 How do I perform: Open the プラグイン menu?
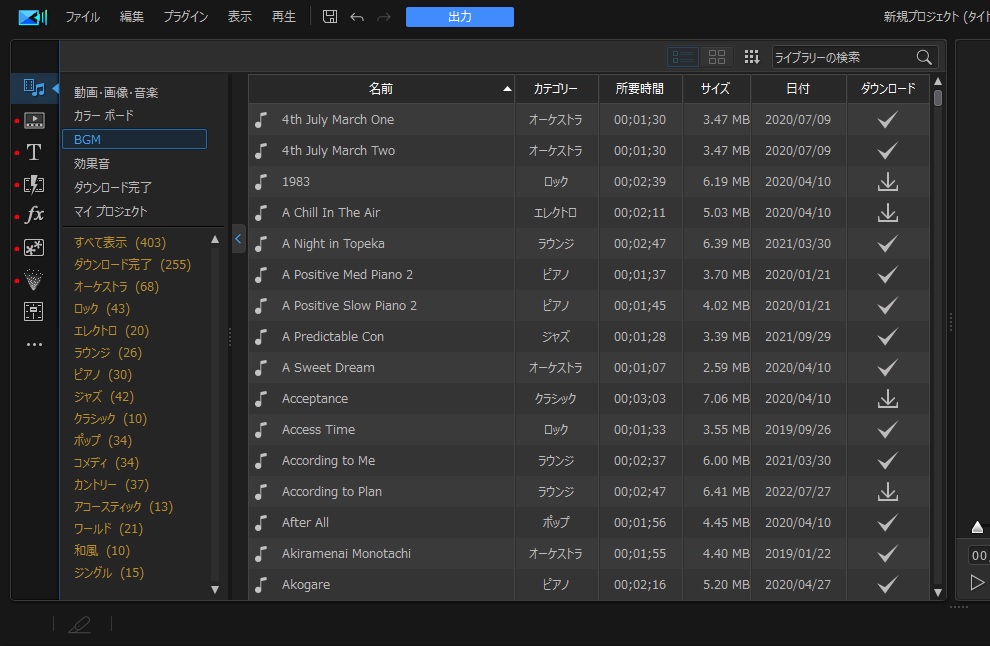[186, 17]
